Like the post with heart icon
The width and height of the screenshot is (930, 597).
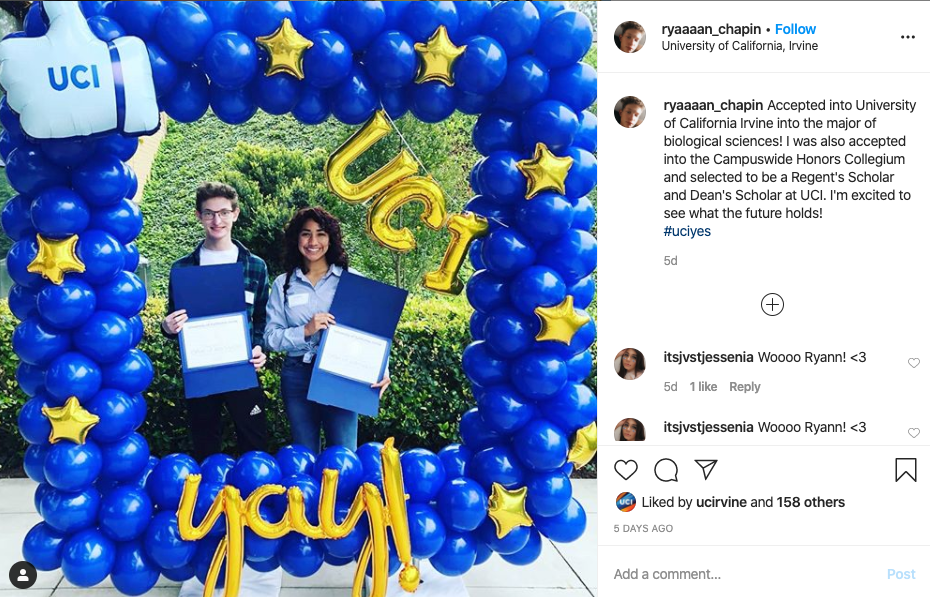pyautogui.click(x=626, y=470)
